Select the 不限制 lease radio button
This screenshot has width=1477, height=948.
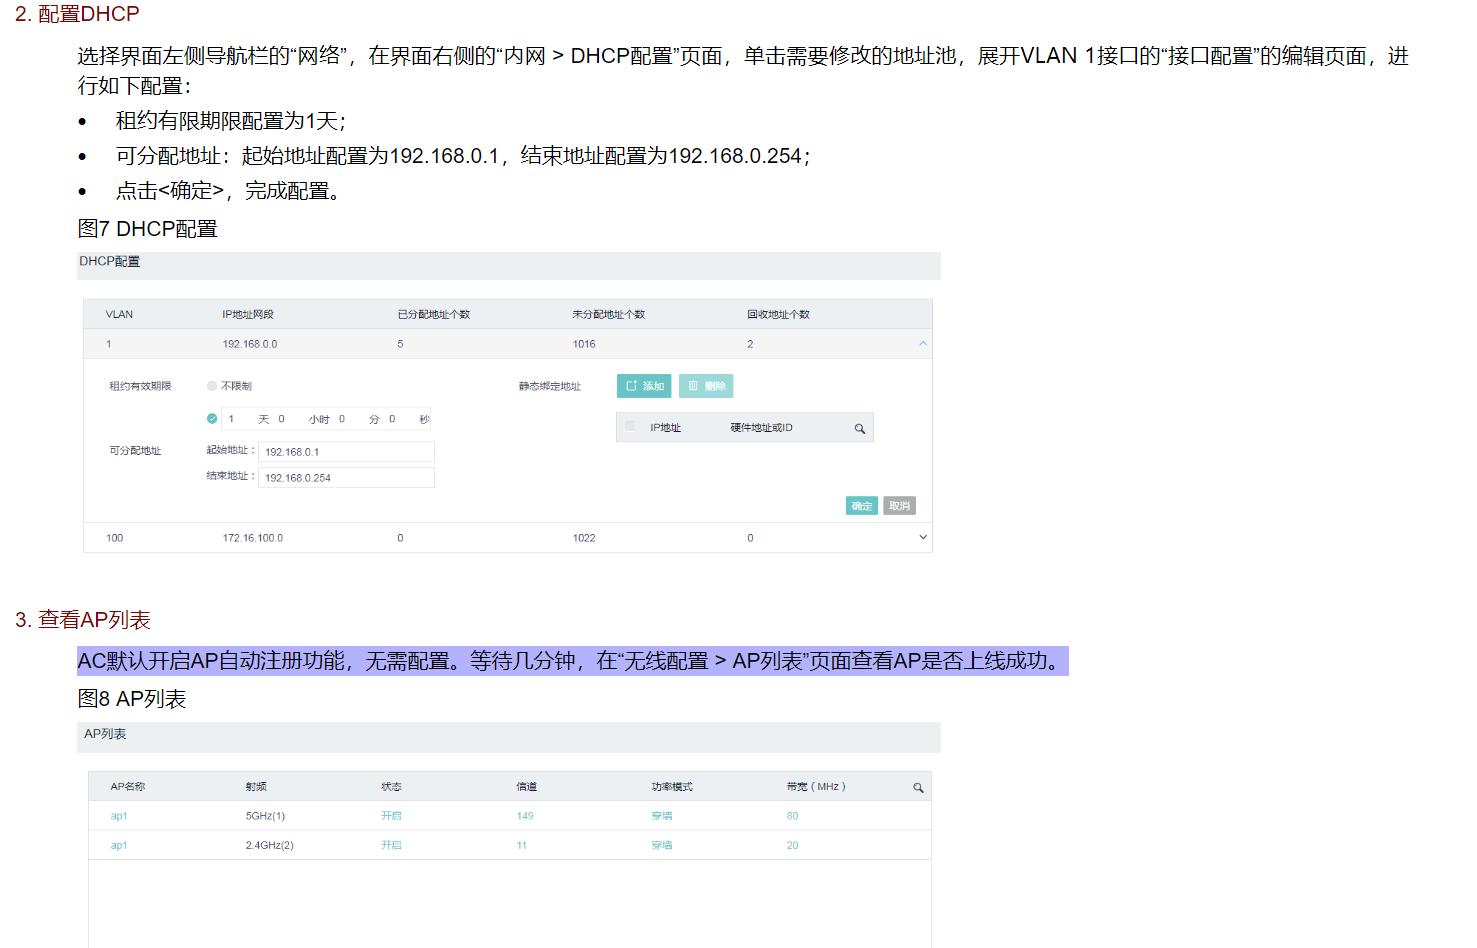coord(212,386)
